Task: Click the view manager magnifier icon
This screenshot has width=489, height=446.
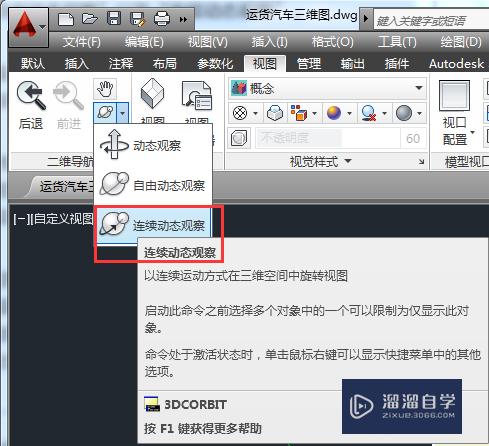Action: (x=197, y=96)
